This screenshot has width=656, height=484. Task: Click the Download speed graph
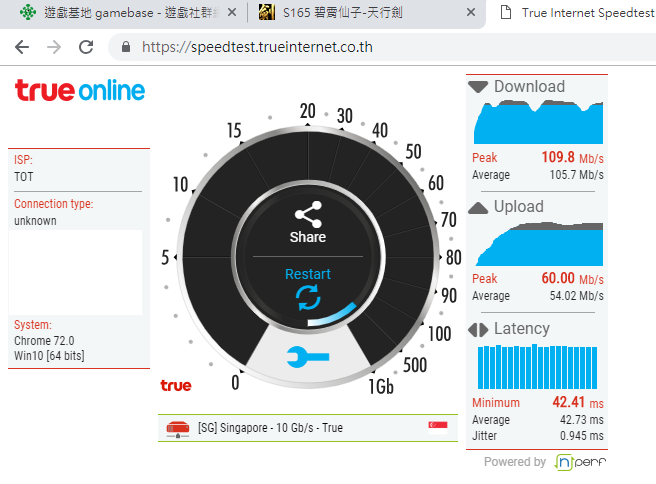tap(538, 122)
